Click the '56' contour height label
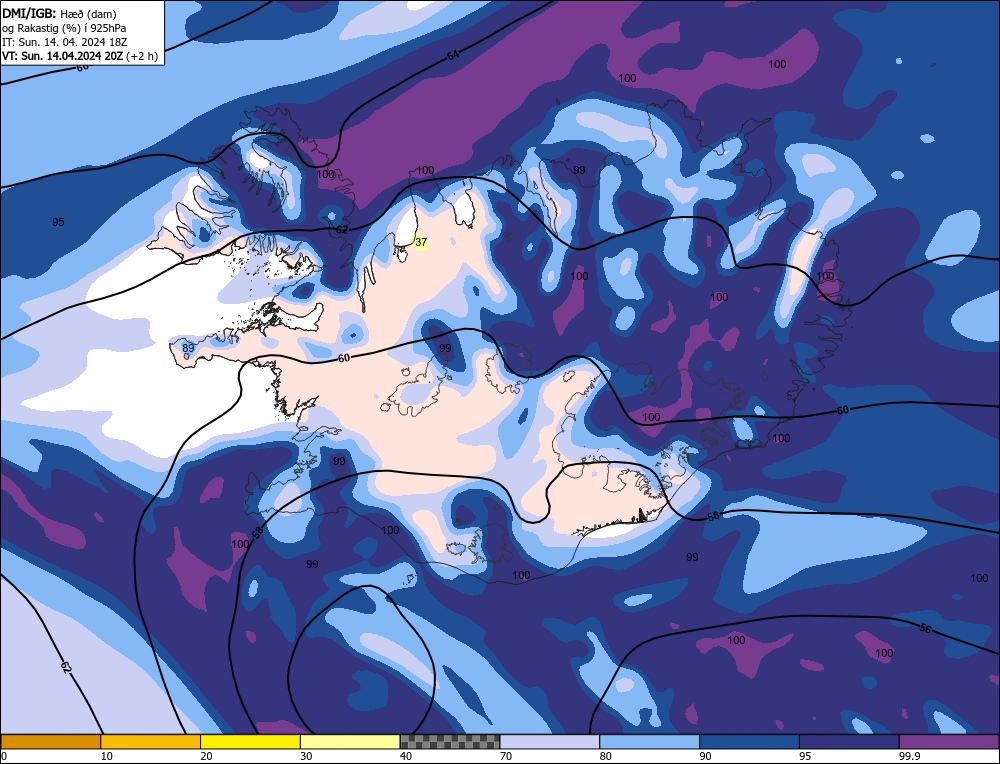 click(x=926, y=629)
